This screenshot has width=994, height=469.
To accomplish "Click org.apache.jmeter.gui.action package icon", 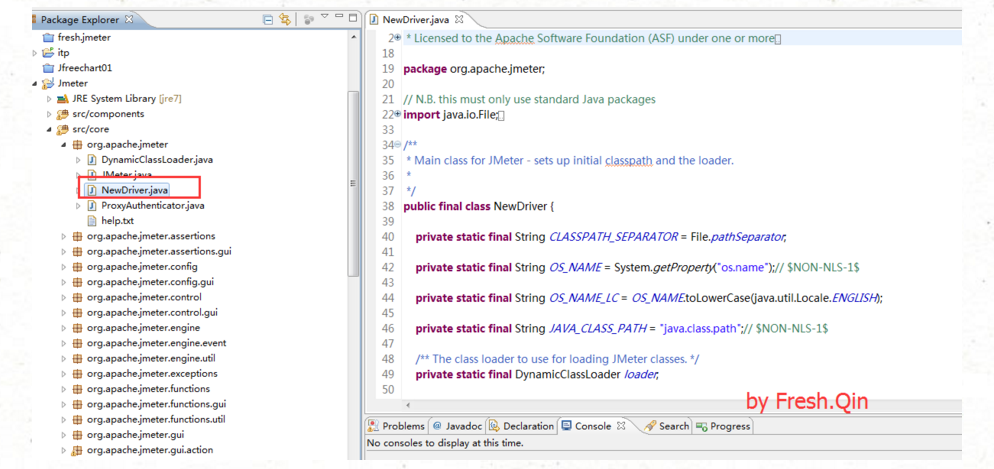I will (77, 450).
